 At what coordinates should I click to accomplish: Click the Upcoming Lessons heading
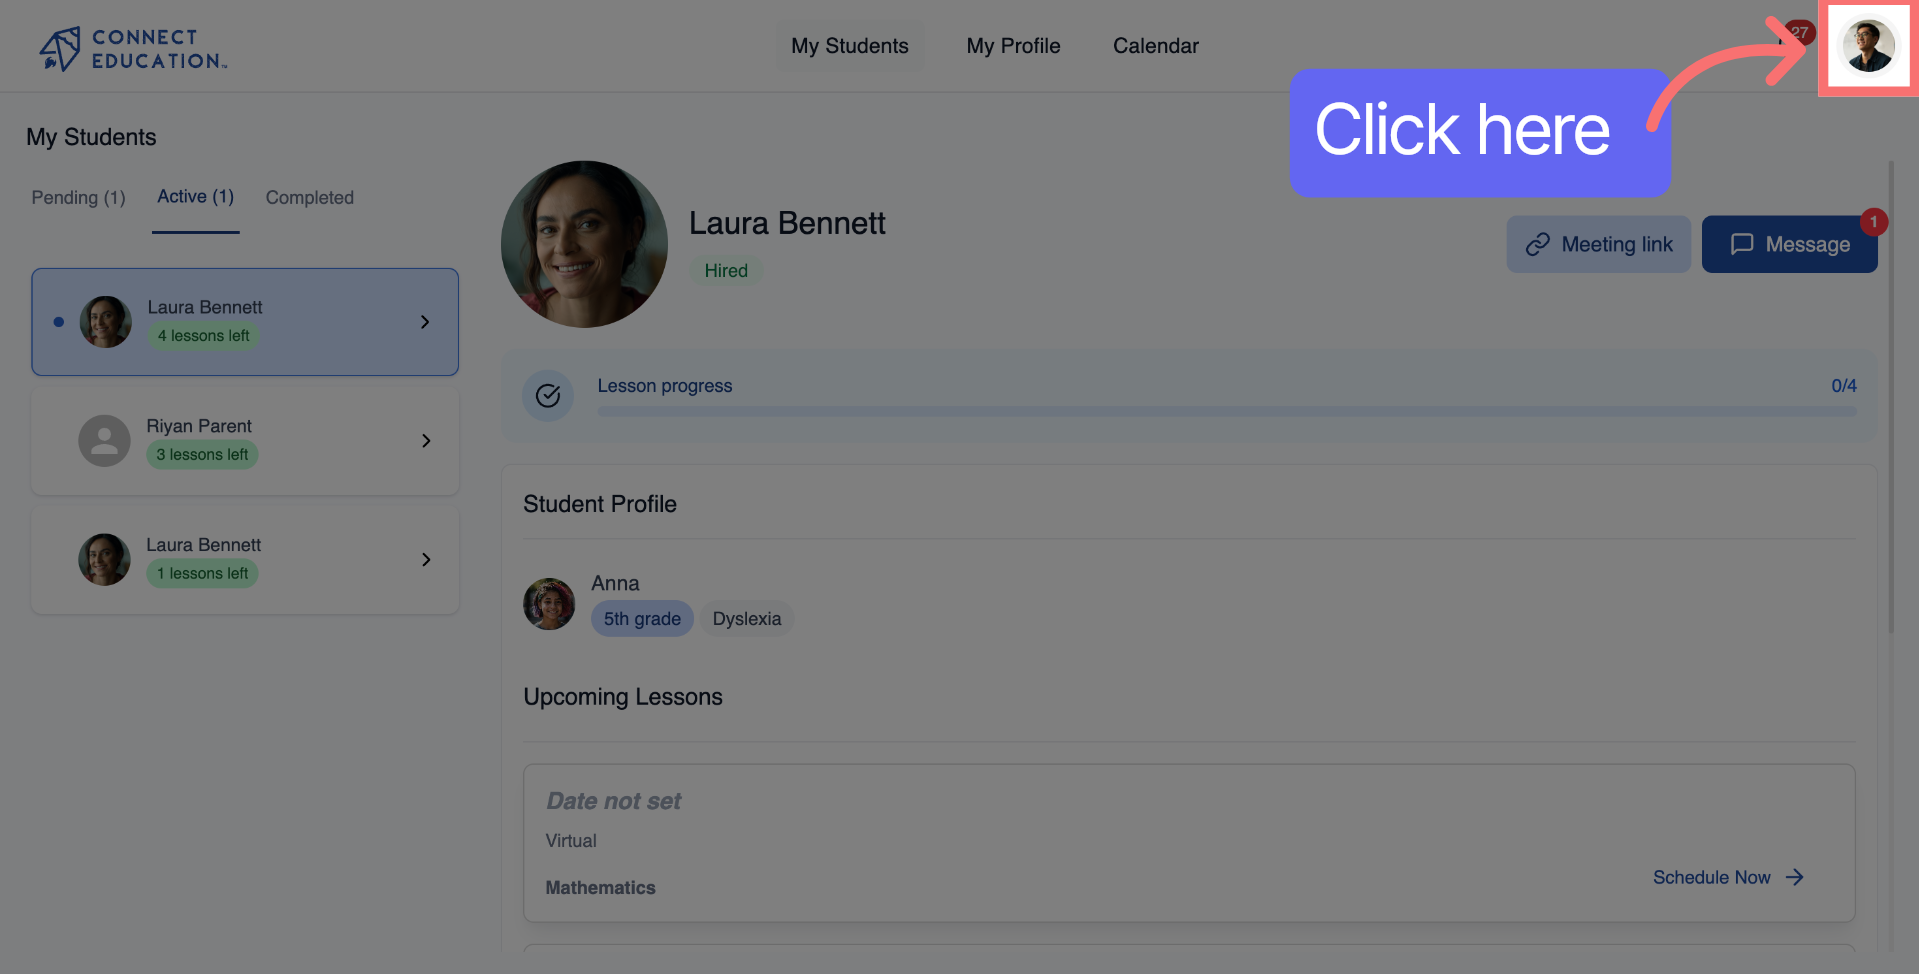(623, 697)
